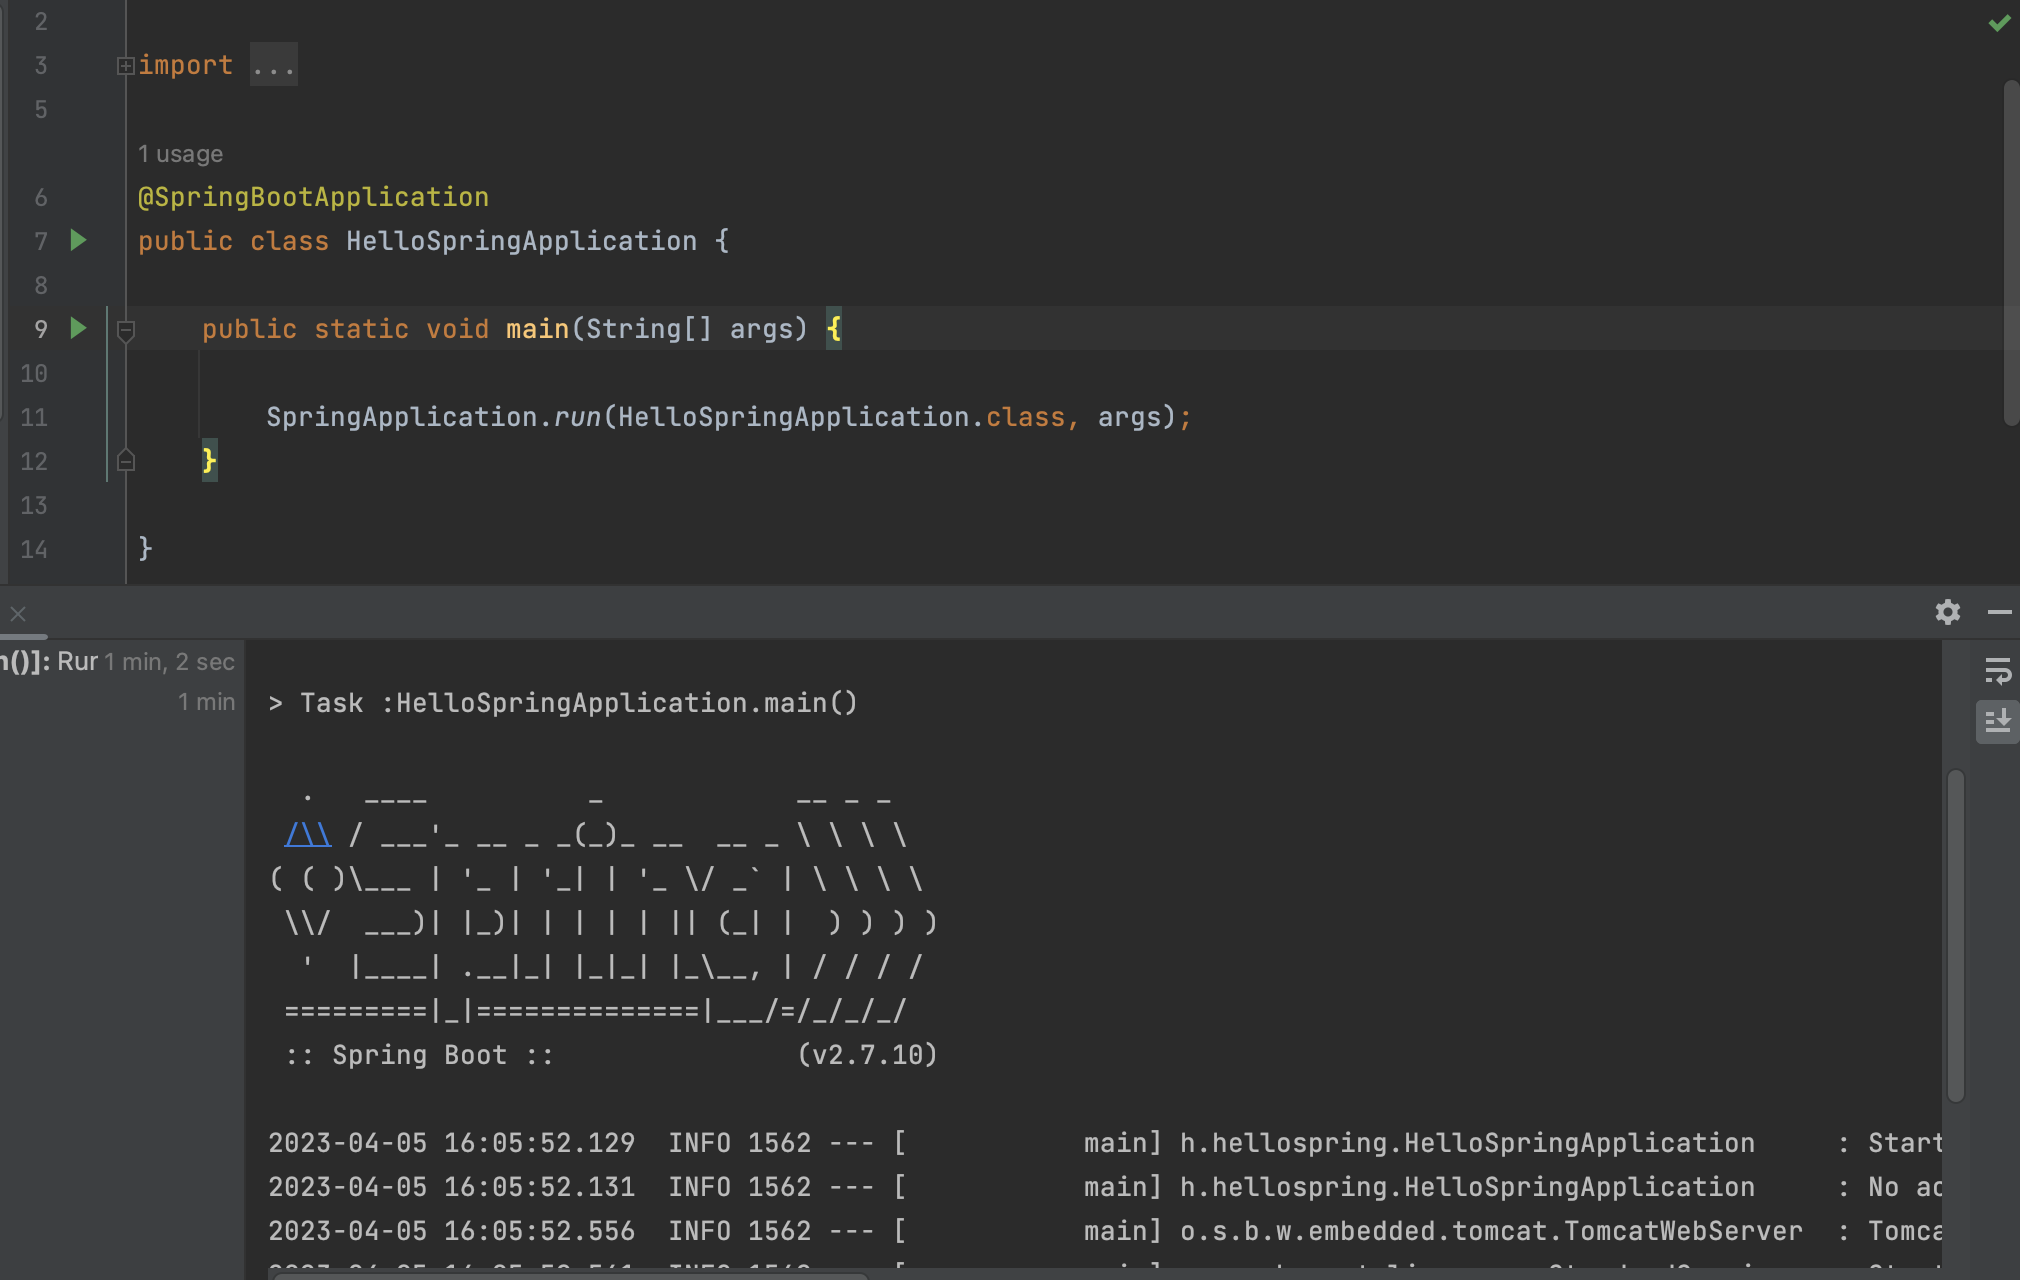Click collapsed import ellipsis placeholder

coord(273,66)
